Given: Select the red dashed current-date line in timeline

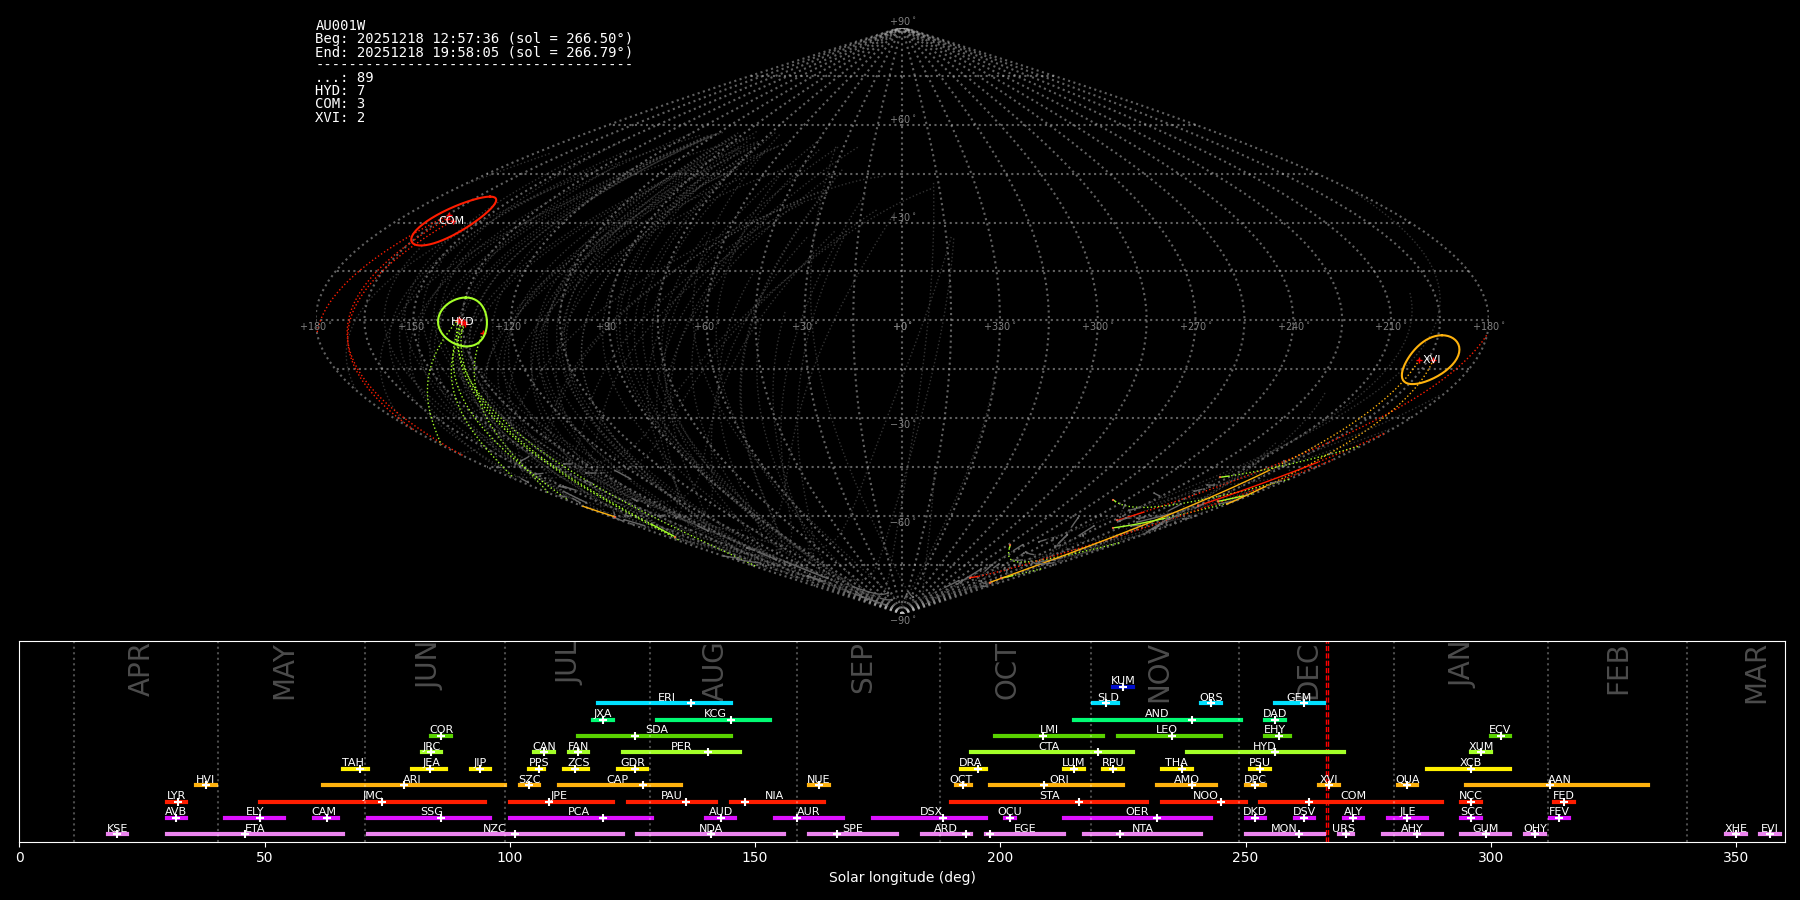Looking at the screenshot, I should click(x=1327, y=741).
